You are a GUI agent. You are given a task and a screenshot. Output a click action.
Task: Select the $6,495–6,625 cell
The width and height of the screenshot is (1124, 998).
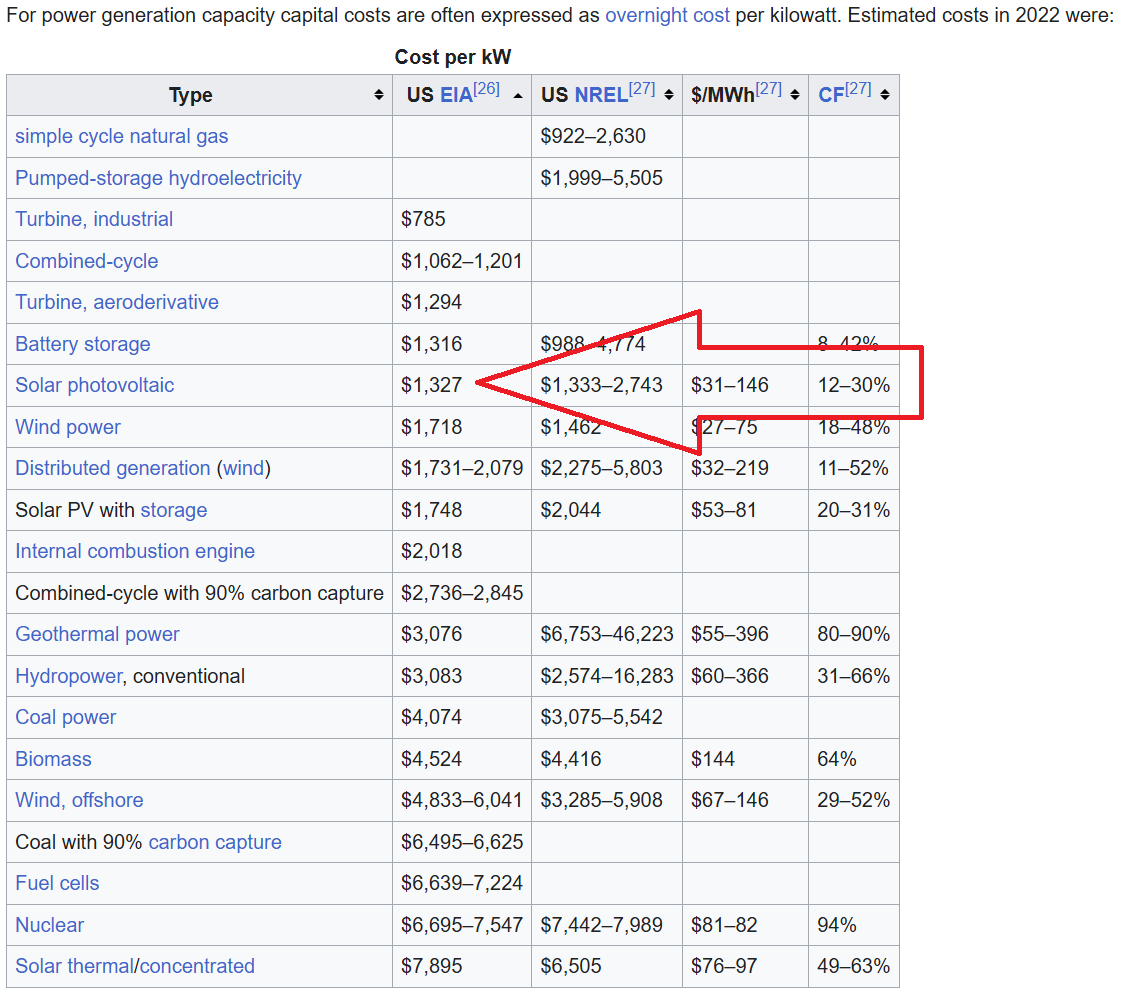(x=462, y=842)
